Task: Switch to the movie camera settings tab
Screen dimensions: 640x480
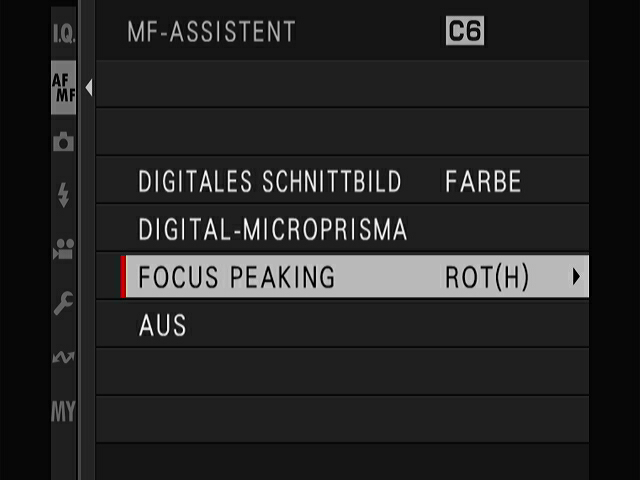Action: 63,251
